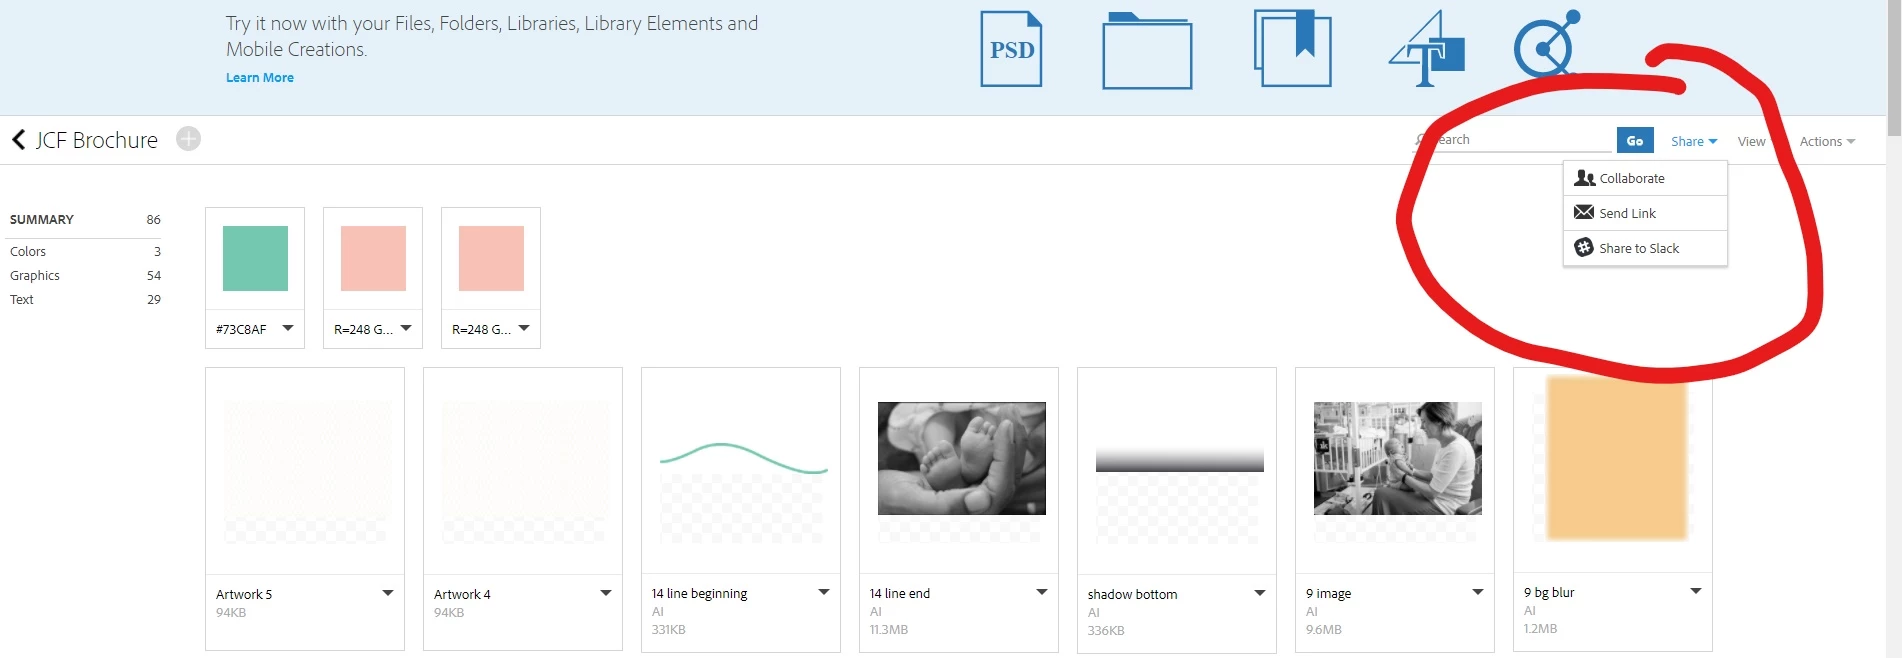Screen dimensions: 1902x658
Task: Expand the second R=248 G... dropdown arrow
Action: tap(524, 328)
